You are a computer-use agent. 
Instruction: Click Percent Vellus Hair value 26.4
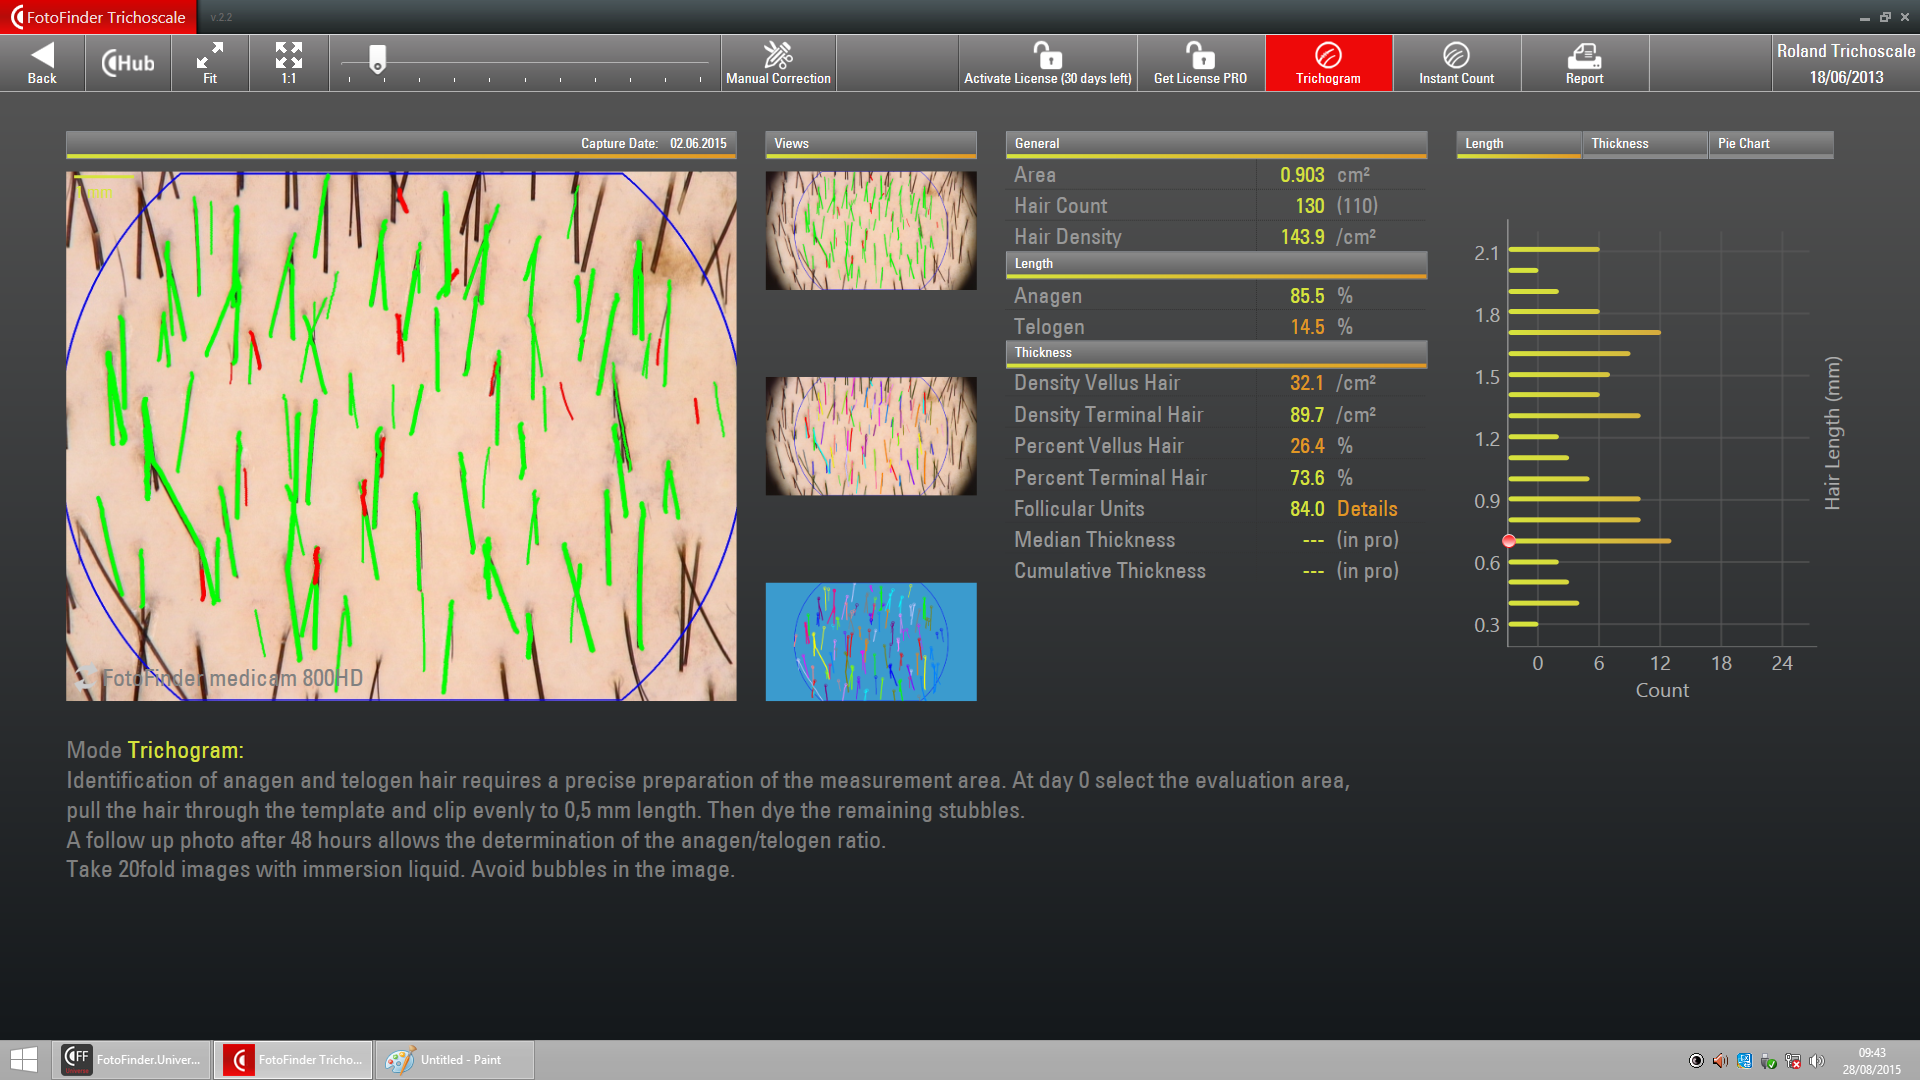pyautogui.click(x=1307, y=446)
